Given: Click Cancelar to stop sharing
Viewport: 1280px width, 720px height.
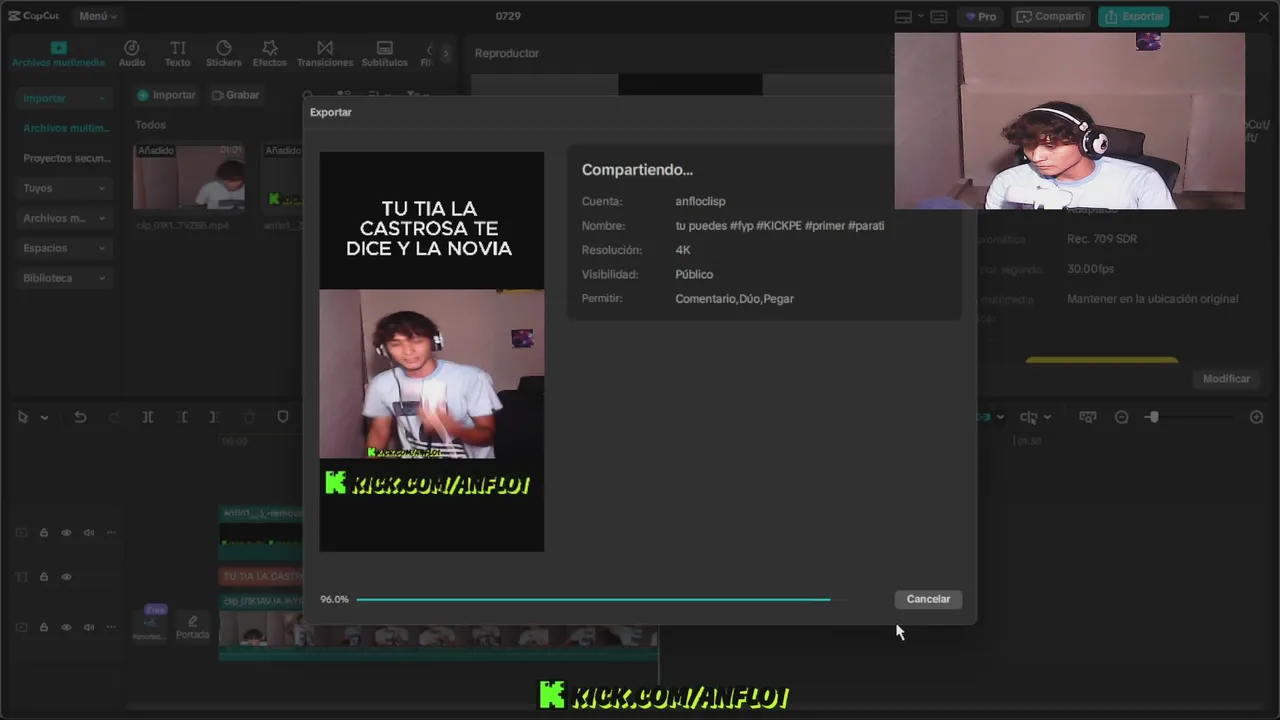Looking at the screenshot, I should pyautogui.click(x=928, y=599).
